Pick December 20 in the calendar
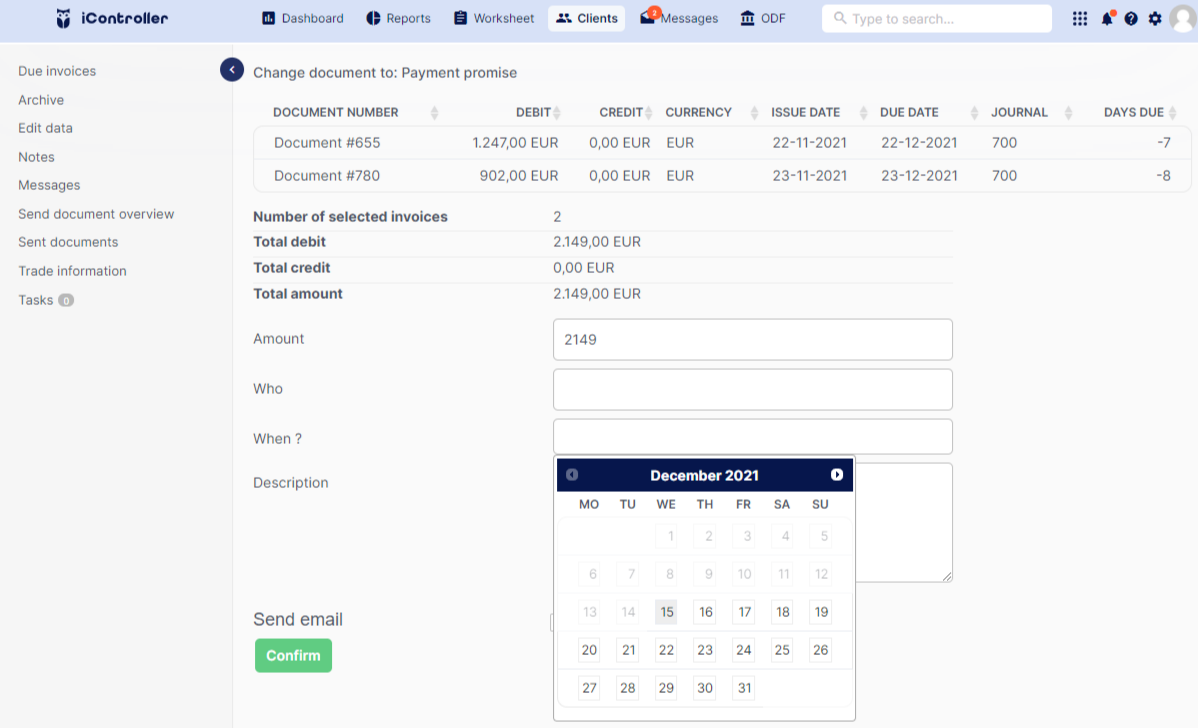 589,650
